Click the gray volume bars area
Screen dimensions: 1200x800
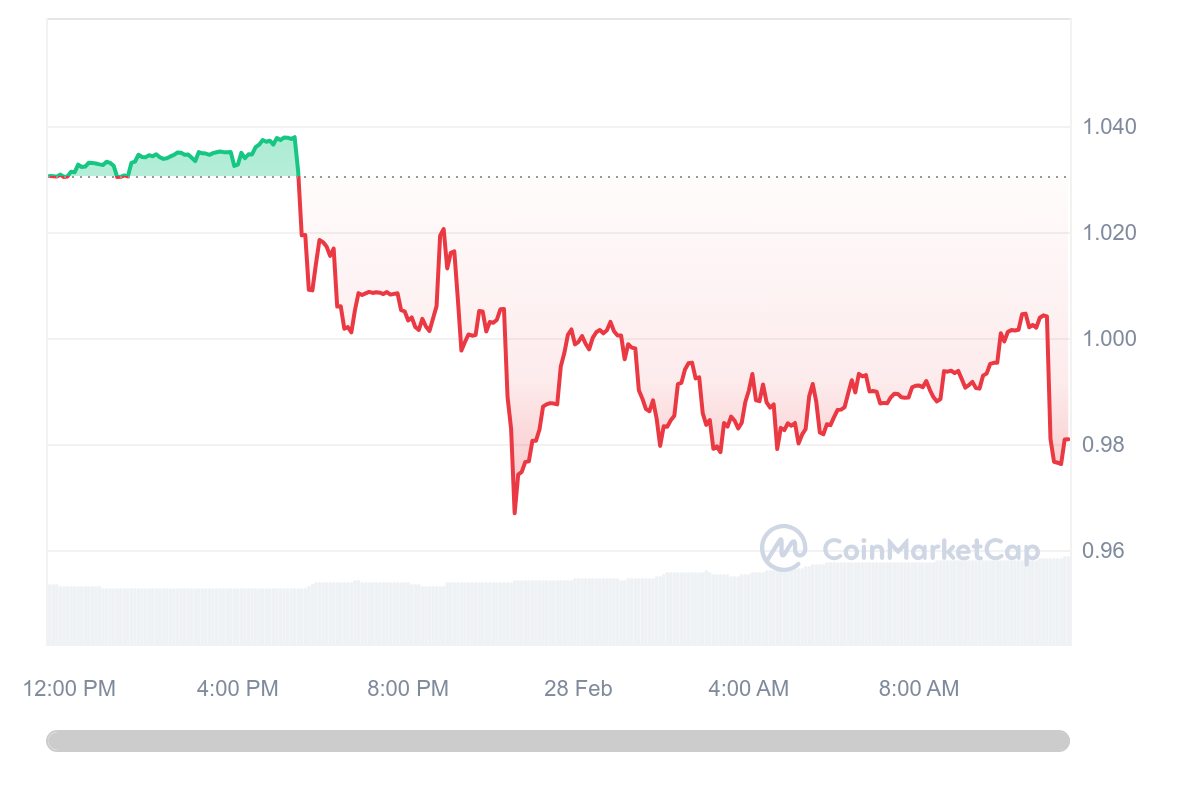point(558,612)
